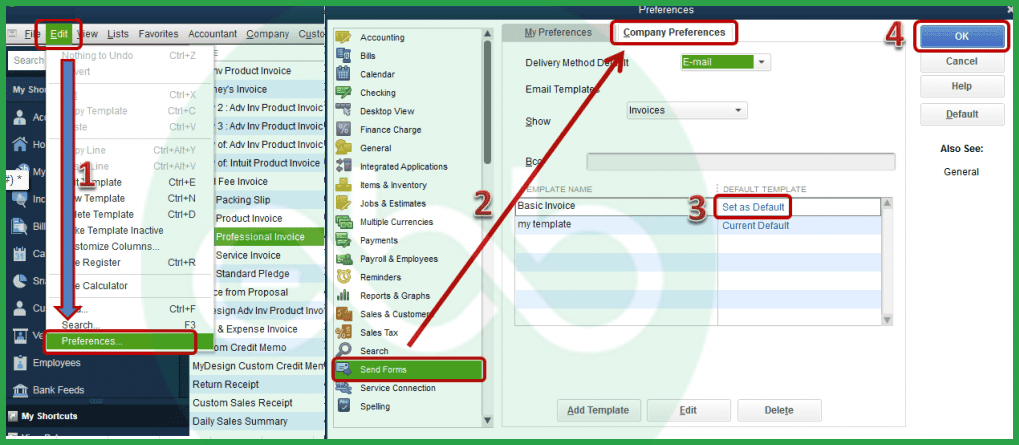1019x445 pixels.
Task: Click the Add Template button
Action: (599, 410)
